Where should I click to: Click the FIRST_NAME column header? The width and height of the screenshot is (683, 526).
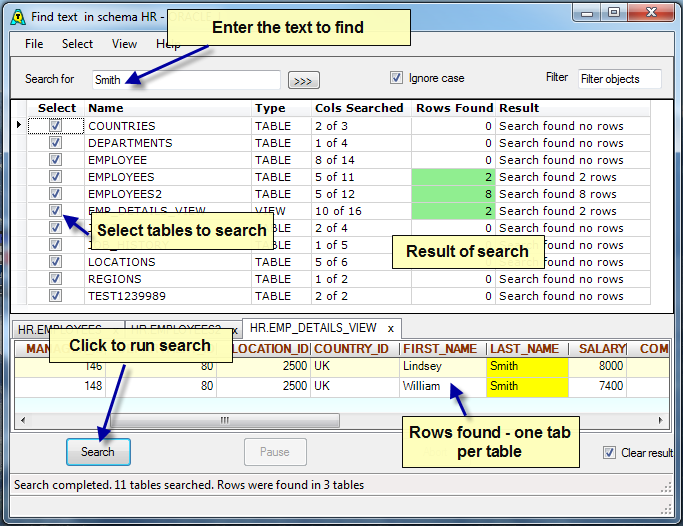pos(443,349)
